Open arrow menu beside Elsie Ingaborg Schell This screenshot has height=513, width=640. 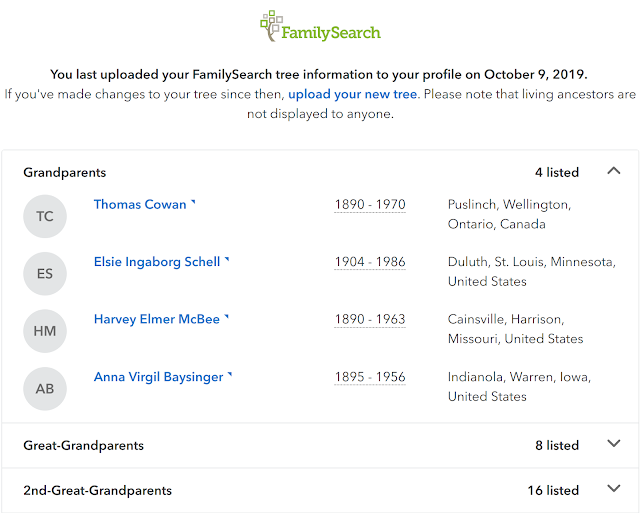coord(227,259)
